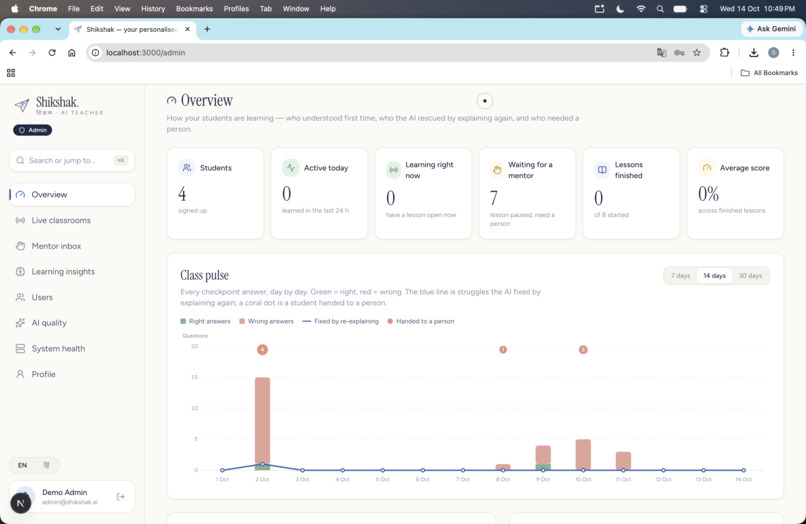
Task: Click the Overview gauge icon in sidebar
Action: click(x=20, y=194)
